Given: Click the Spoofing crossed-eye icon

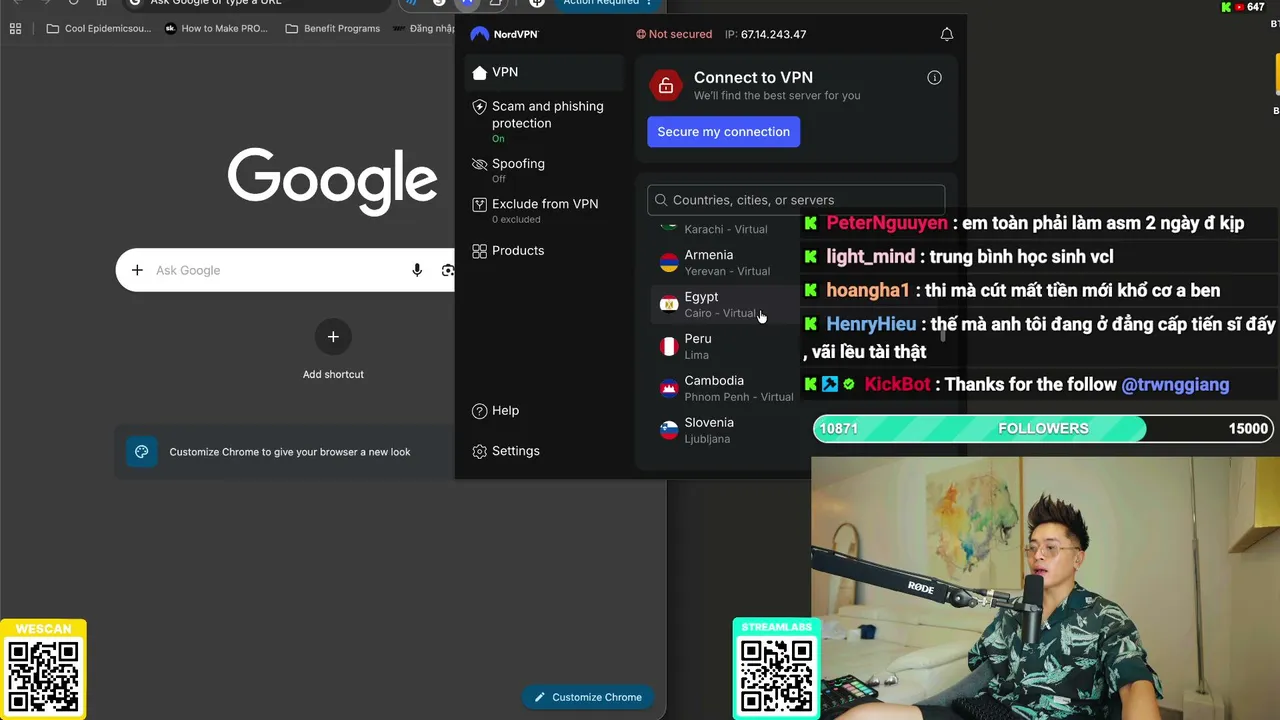Looking at the screenshot, I should pyautogui.click(x=479, y=164).
